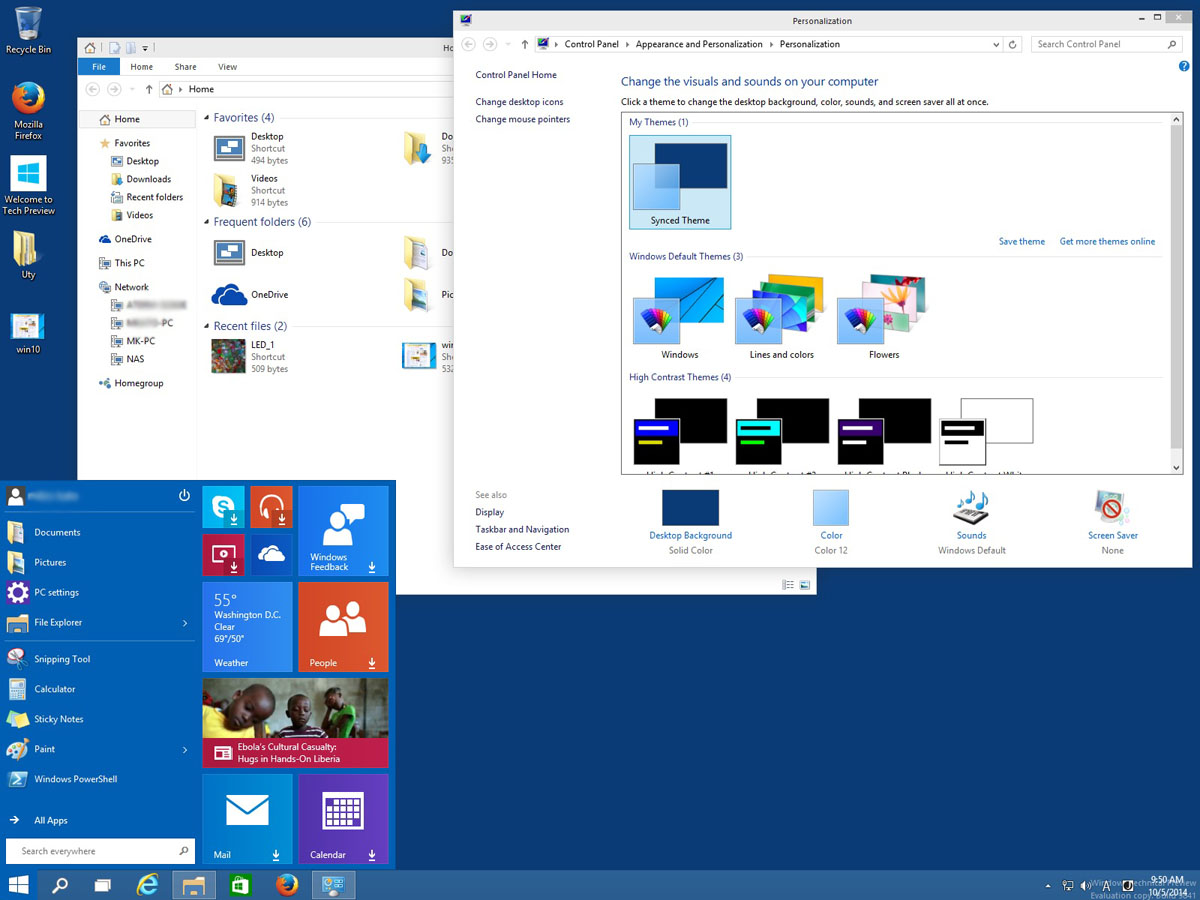The width and height of the screenshot is (1200, 900).
Task: Open Taskbar and Navigation link
Action: (x=522, y=529)
